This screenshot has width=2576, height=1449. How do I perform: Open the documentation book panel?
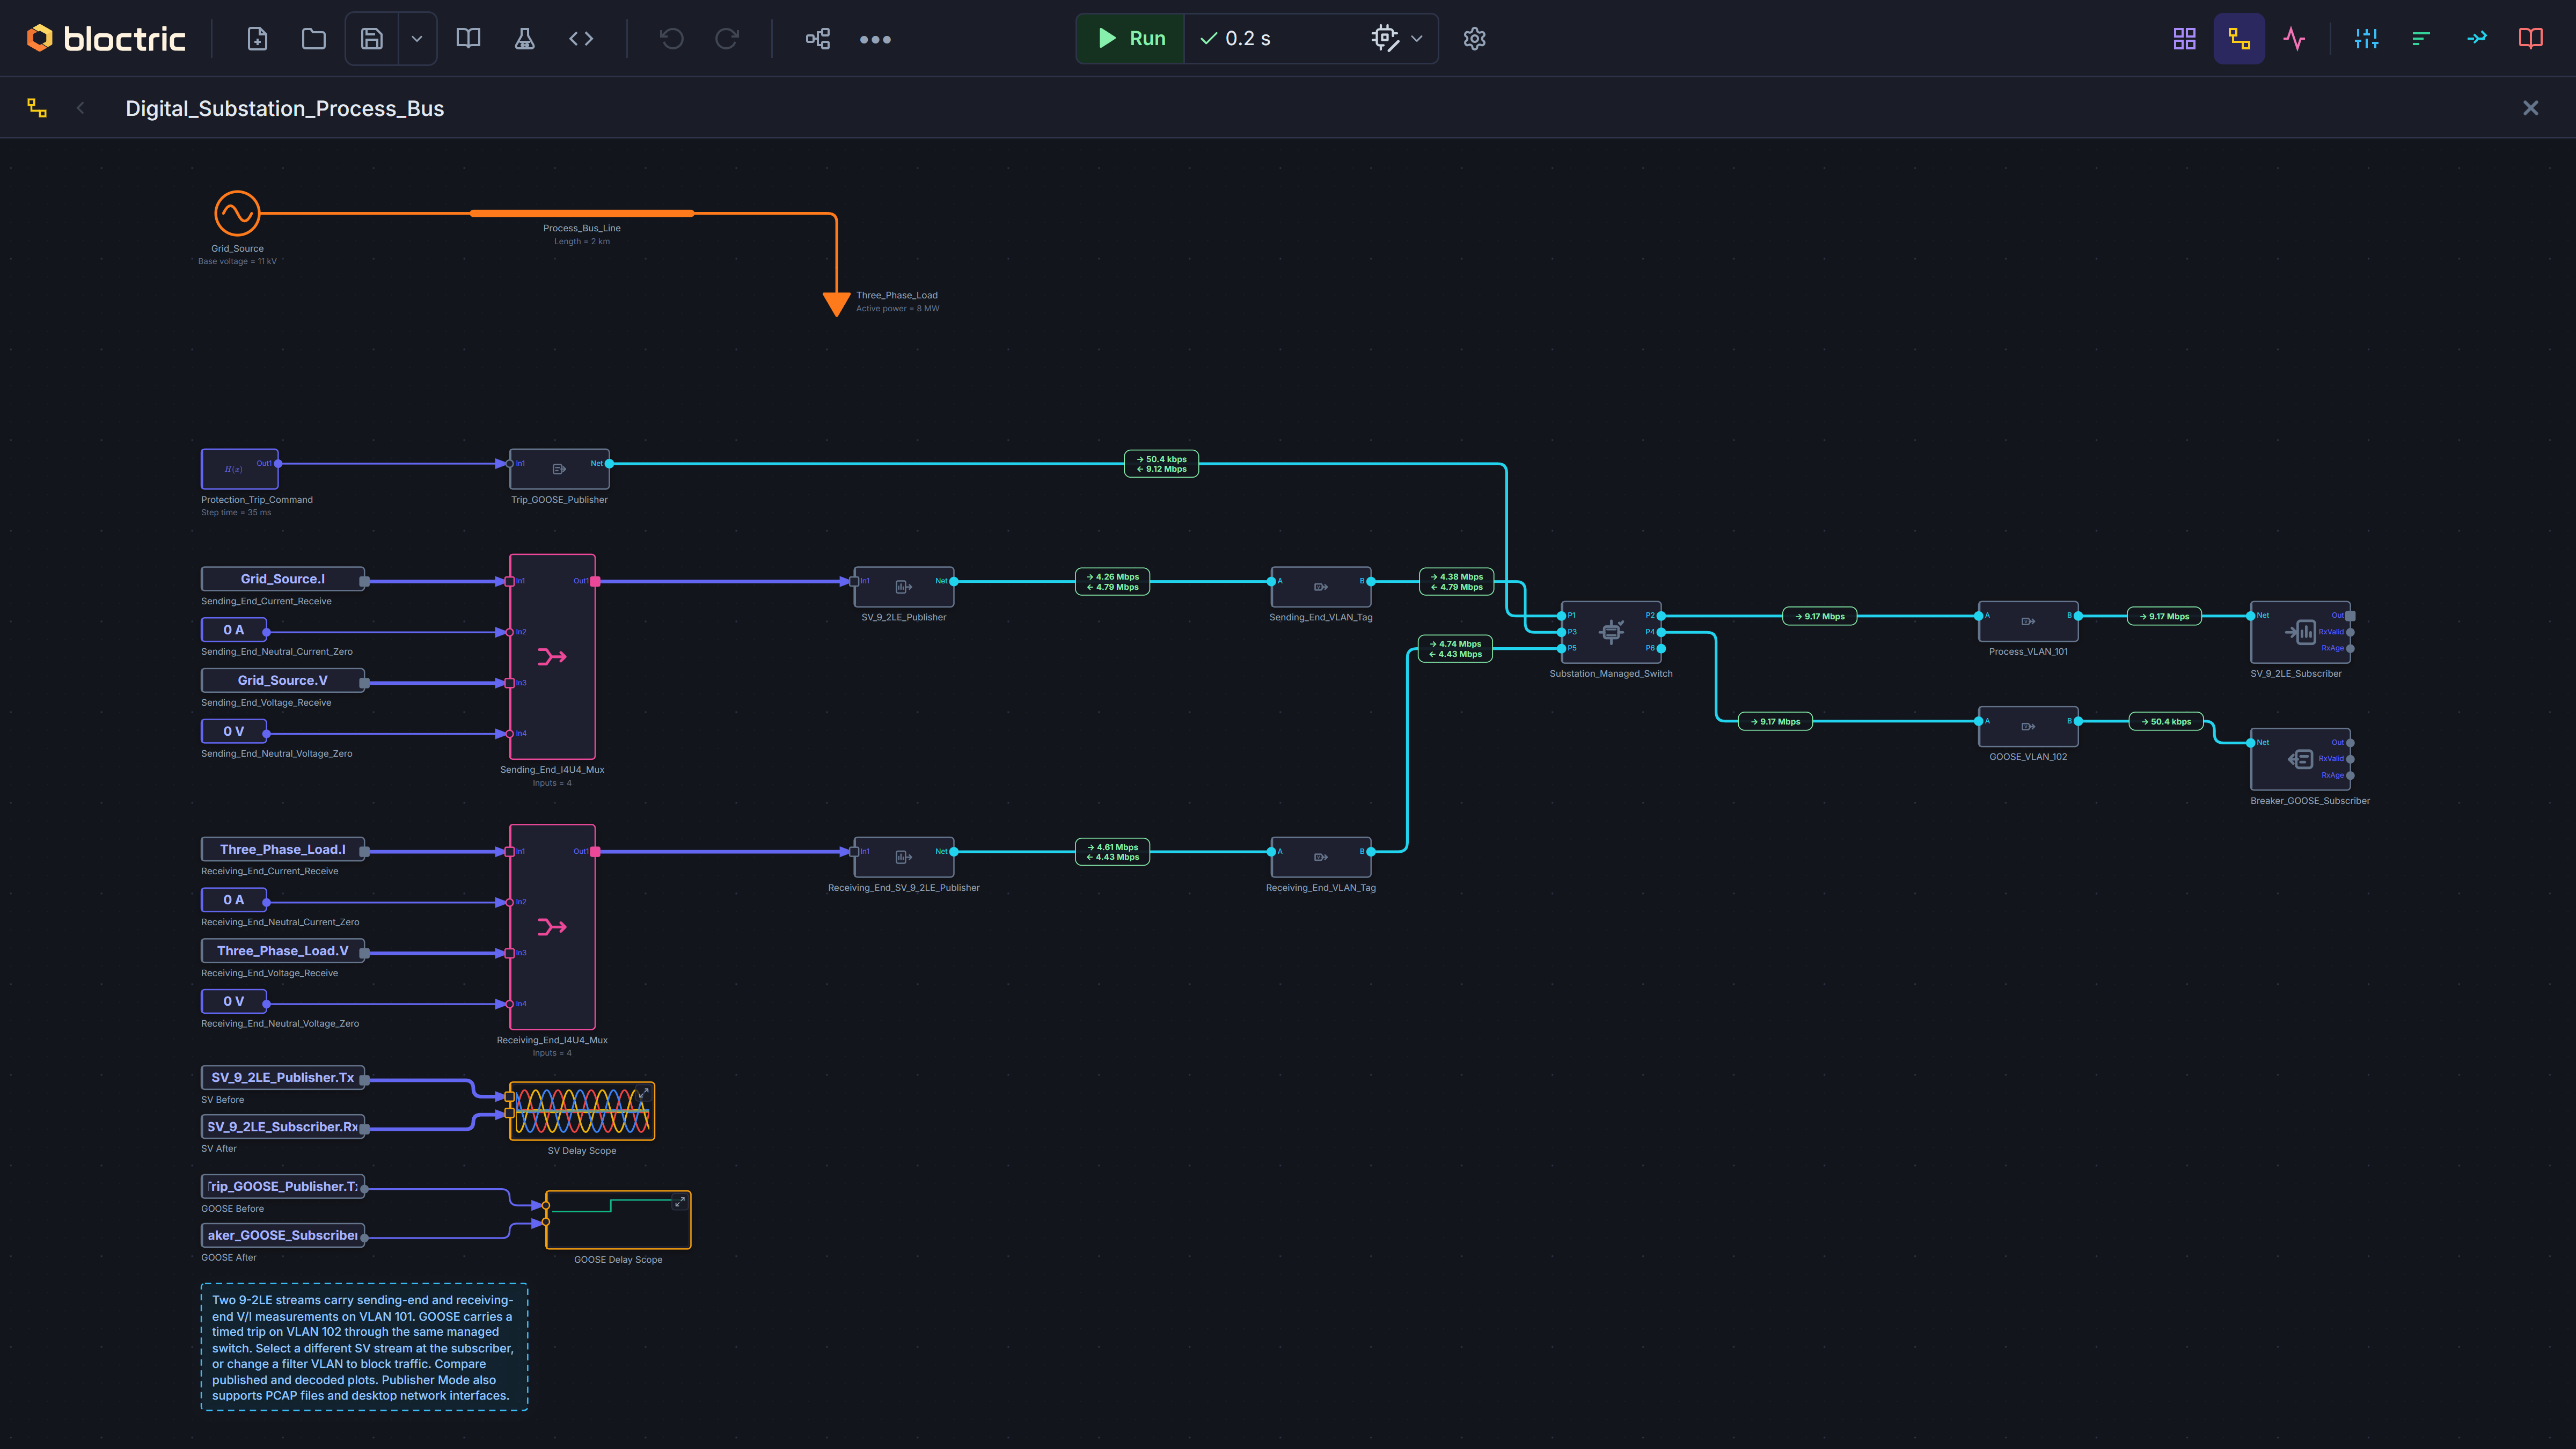2531,39
